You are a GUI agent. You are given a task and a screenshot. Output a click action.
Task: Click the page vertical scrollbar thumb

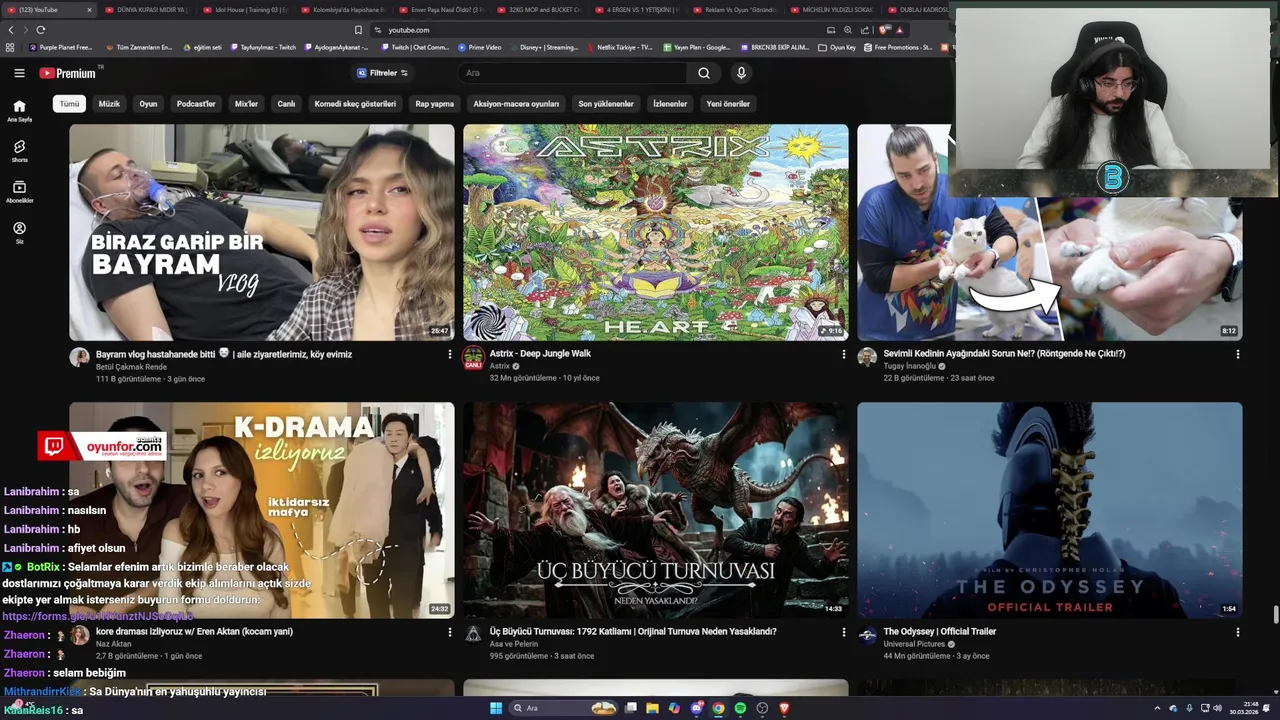point(1275,614)
